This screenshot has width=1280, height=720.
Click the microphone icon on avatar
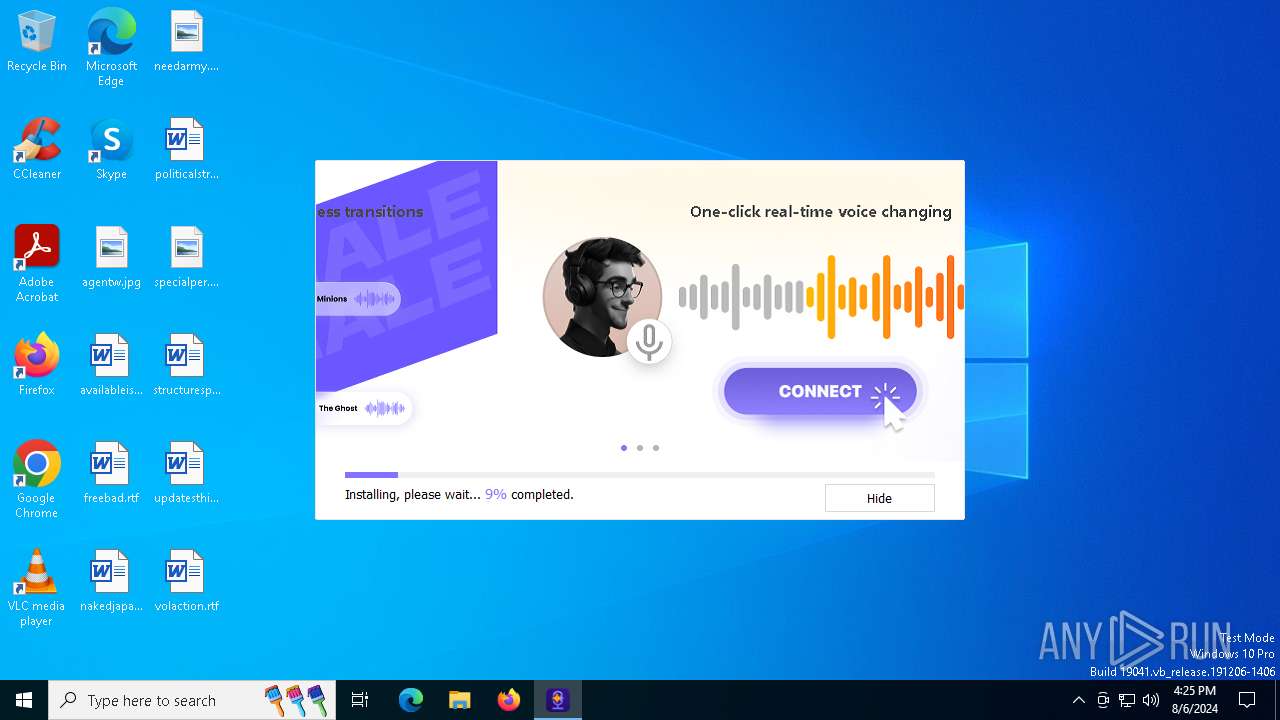tap(649, 342)
